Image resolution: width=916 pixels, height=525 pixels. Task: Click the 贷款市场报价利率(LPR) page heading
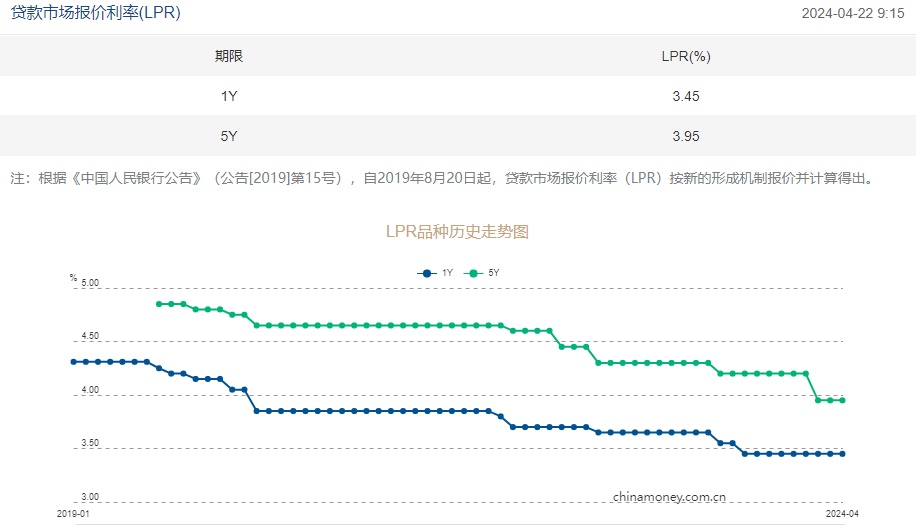96,14
